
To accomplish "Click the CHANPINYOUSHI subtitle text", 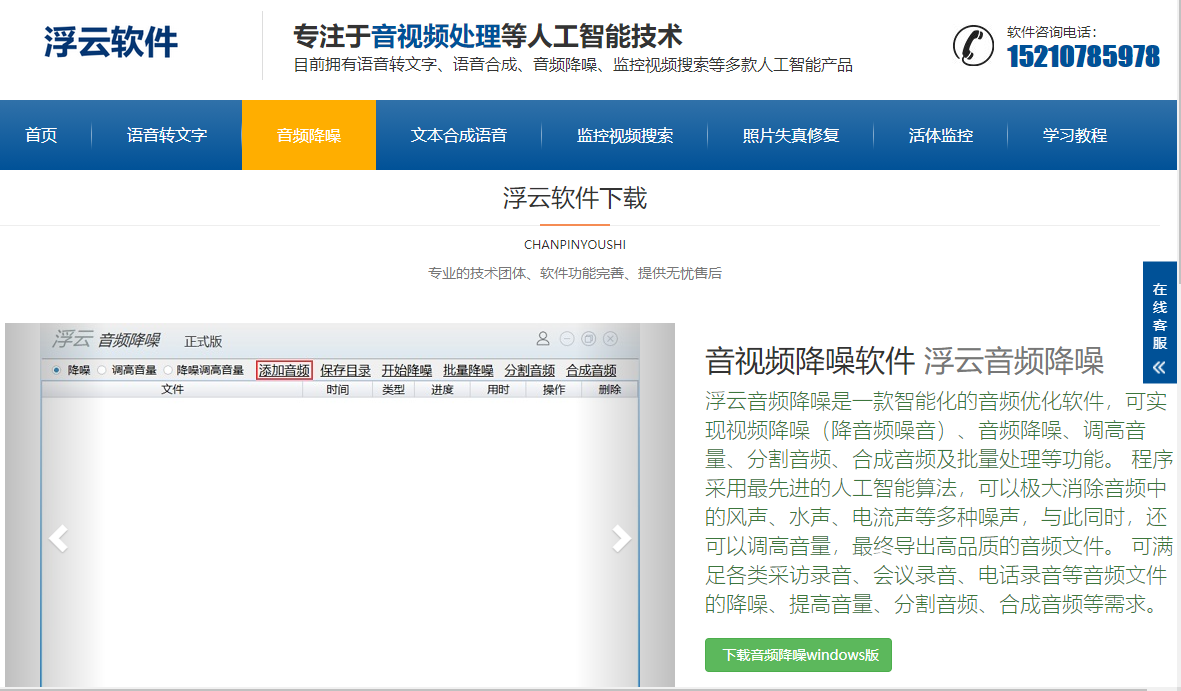I will (x=575, y=245).
